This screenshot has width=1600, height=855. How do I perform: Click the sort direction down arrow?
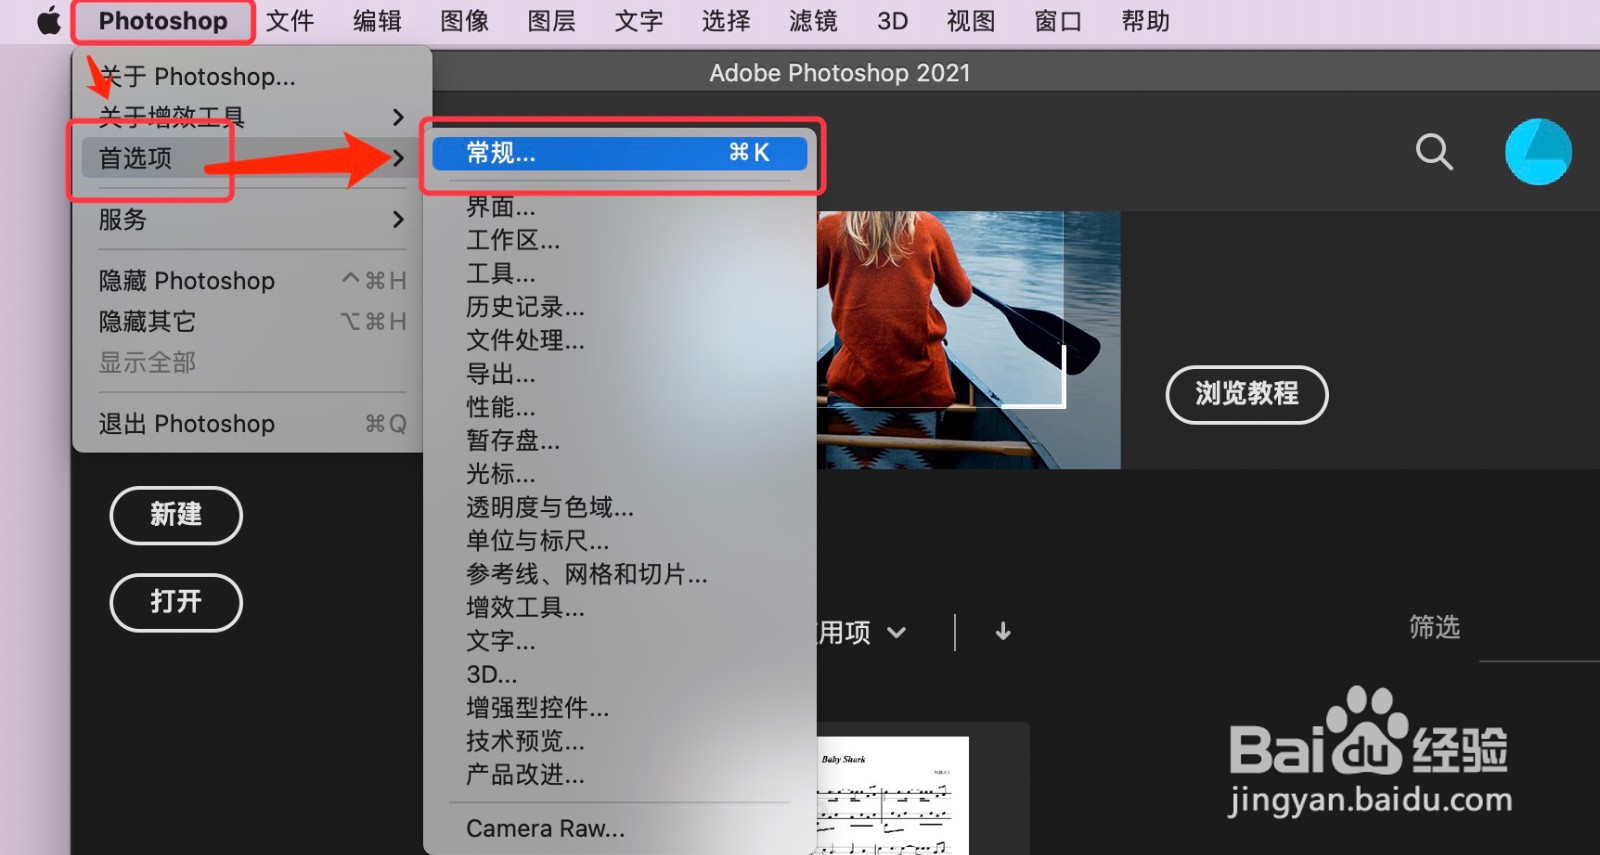click(1003, 631)
